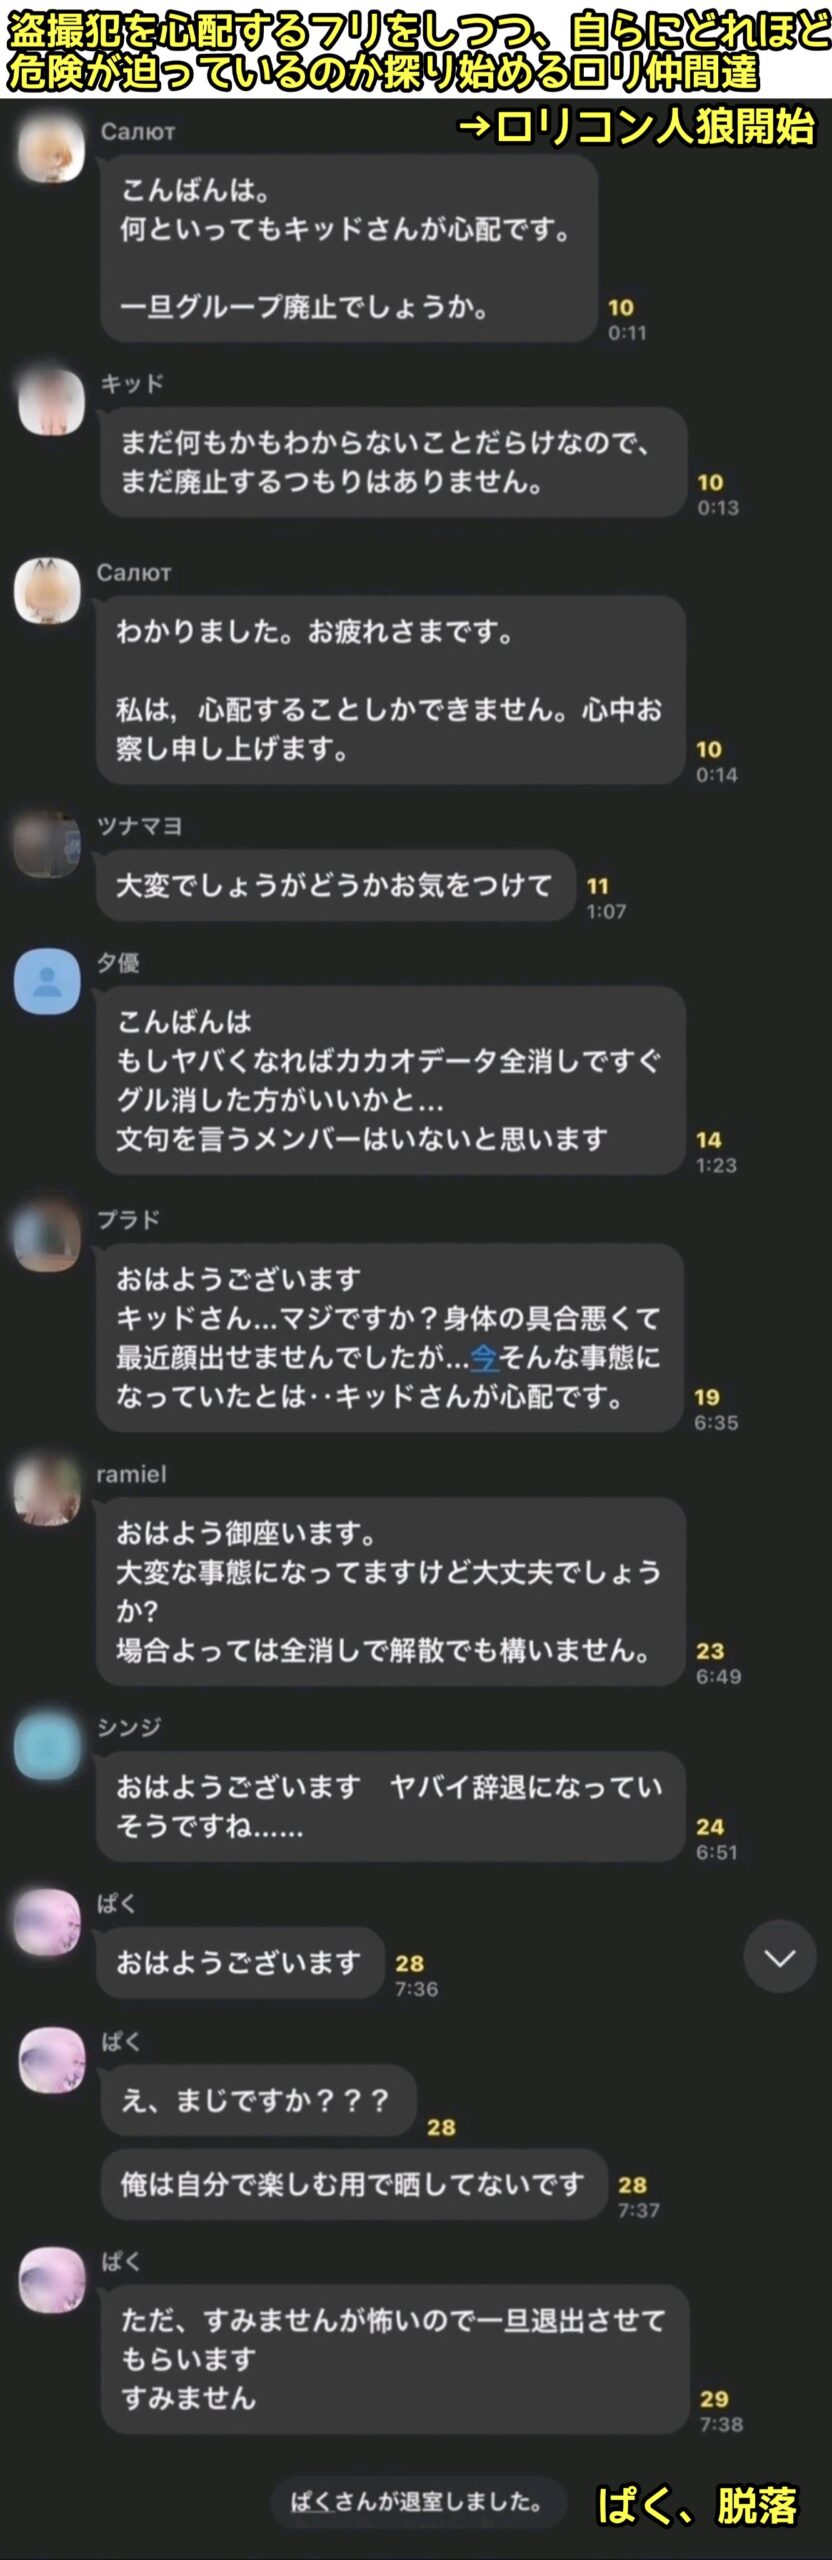Select the 俺は自分で楽しむ用で晒してないです bubble
The image size is (832, 2560).
[x=354, y=2184]
